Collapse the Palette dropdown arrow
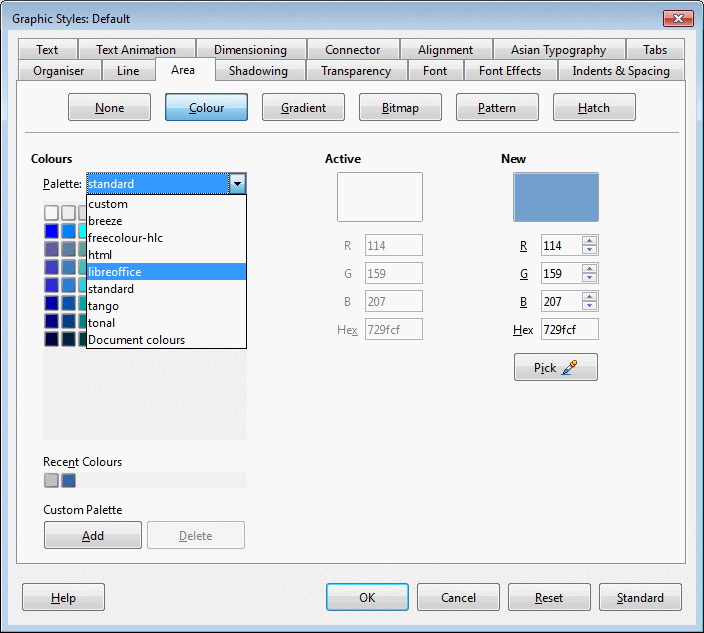The height and width of the screenshot is (633, 704). [237, 183]
